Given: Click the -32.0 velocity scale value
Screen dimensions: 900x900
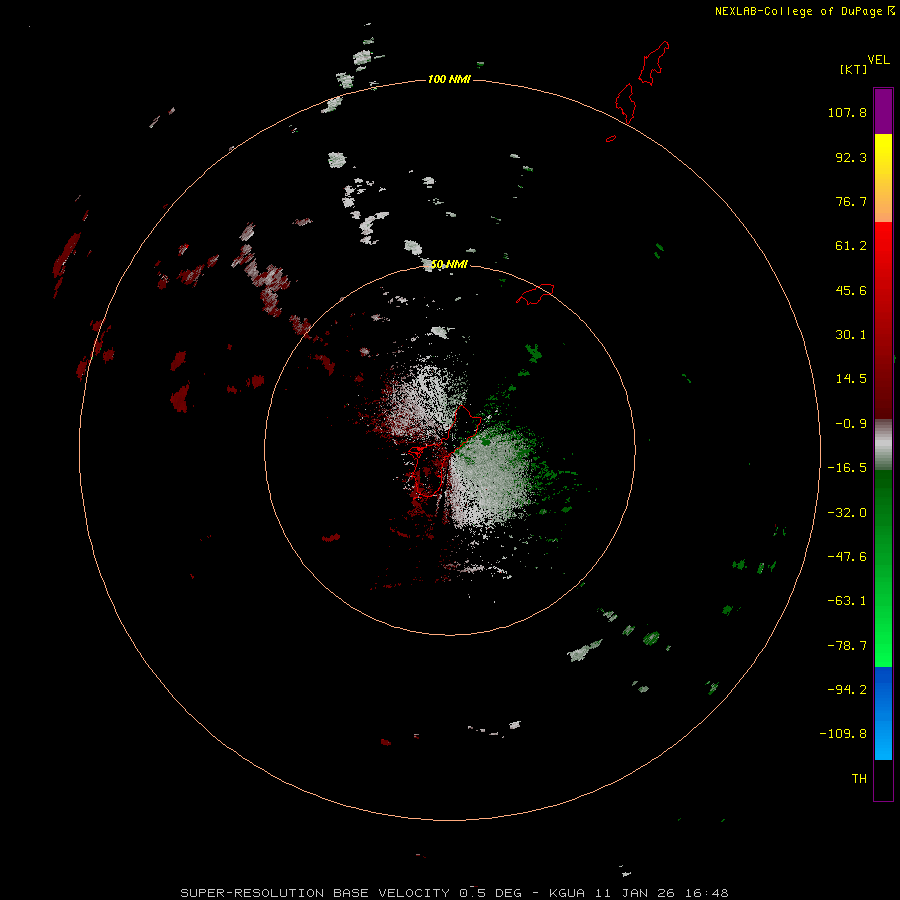Looking at the screenshot, I should click(x=847, y=513).
